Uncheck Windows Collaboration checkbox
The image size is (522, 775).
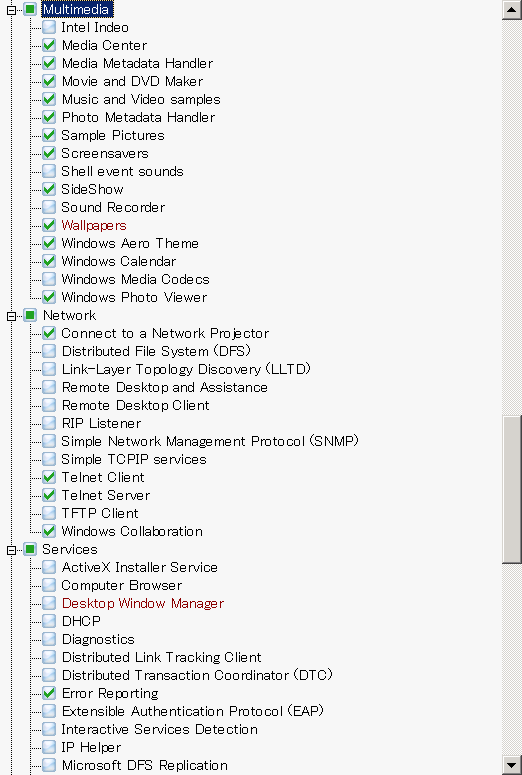coord(49,531)
